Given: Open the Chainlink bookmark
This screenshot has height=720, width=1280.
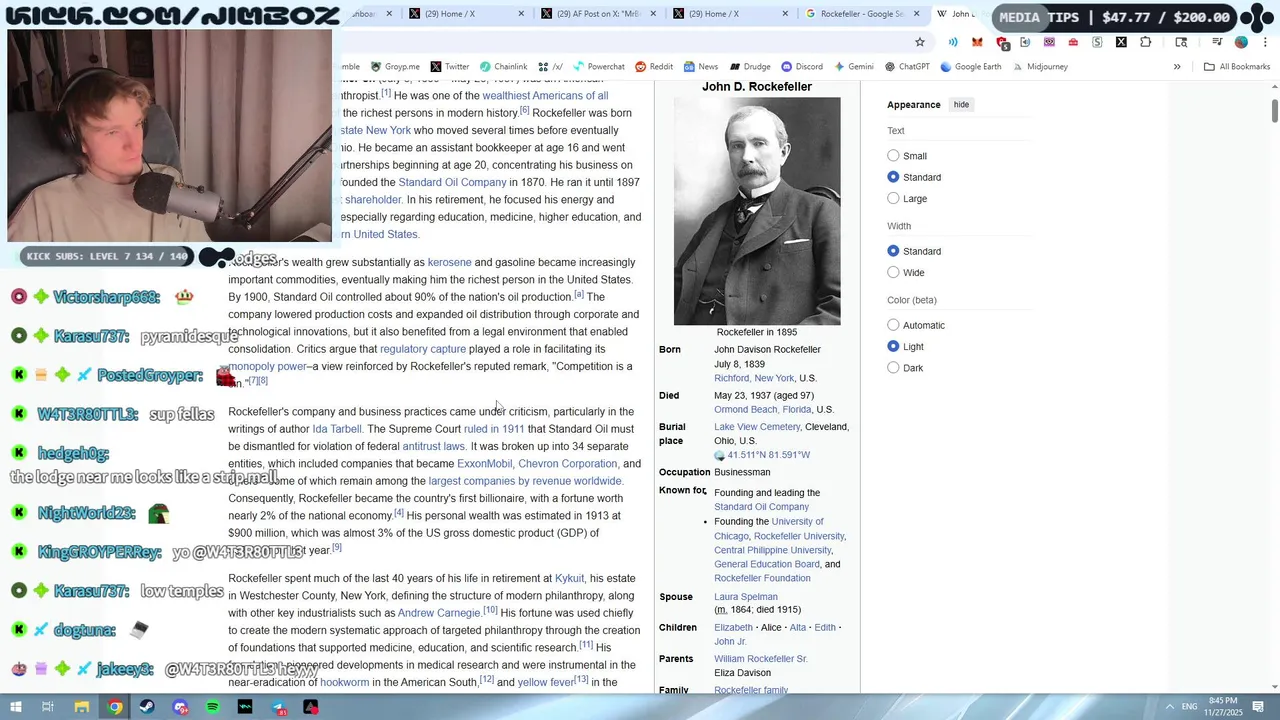Looking at the screenshot, I should pos(503,67).
